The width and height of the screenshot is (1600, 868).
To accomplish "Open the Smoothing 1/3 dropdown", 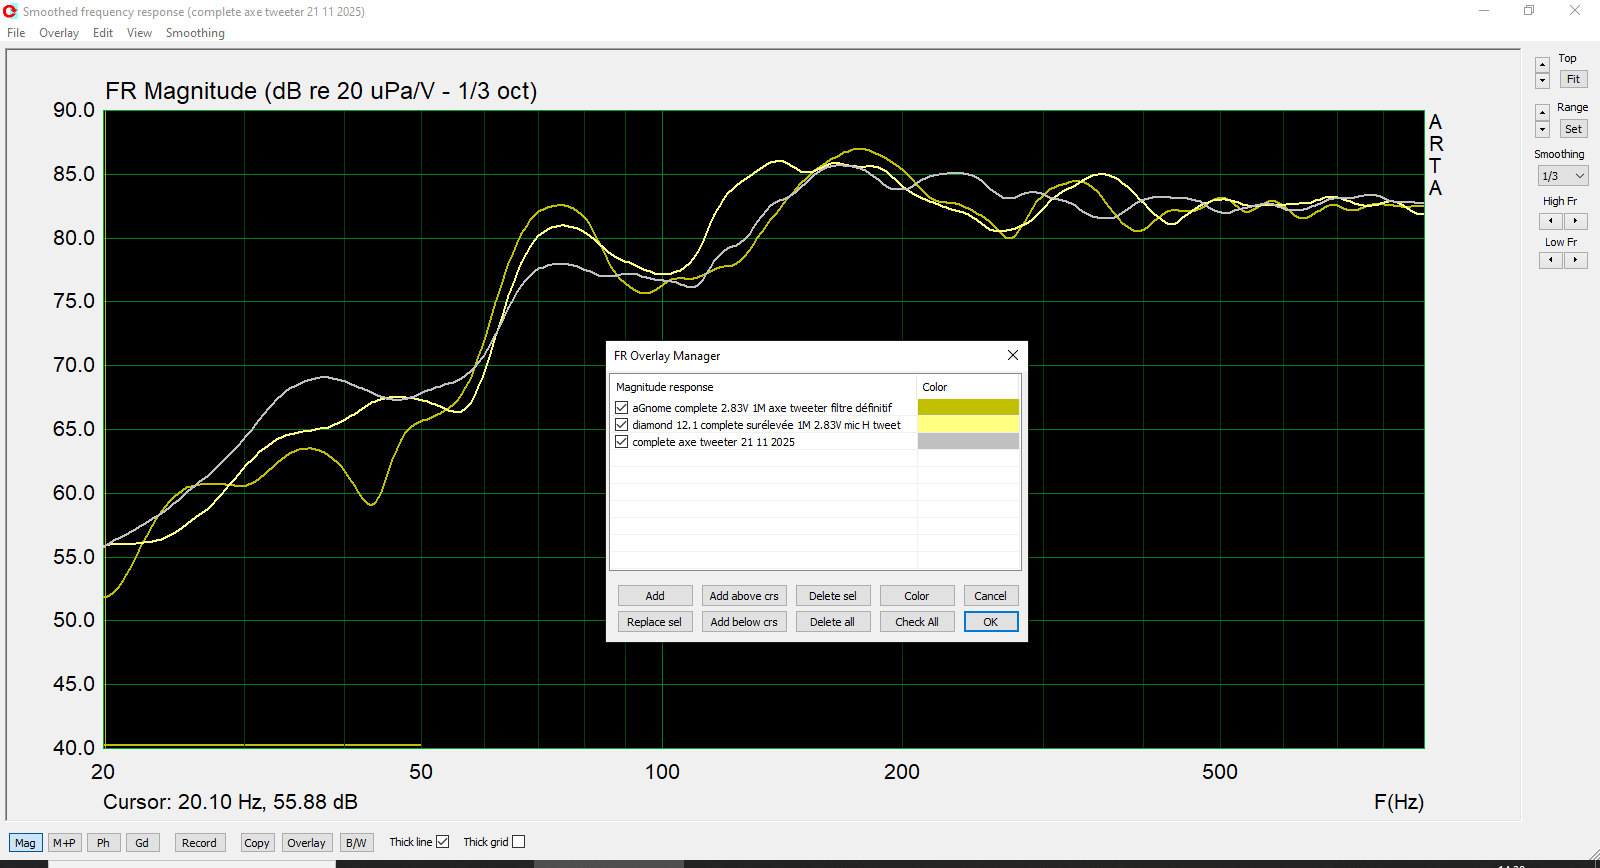I will click(1562, 176).
